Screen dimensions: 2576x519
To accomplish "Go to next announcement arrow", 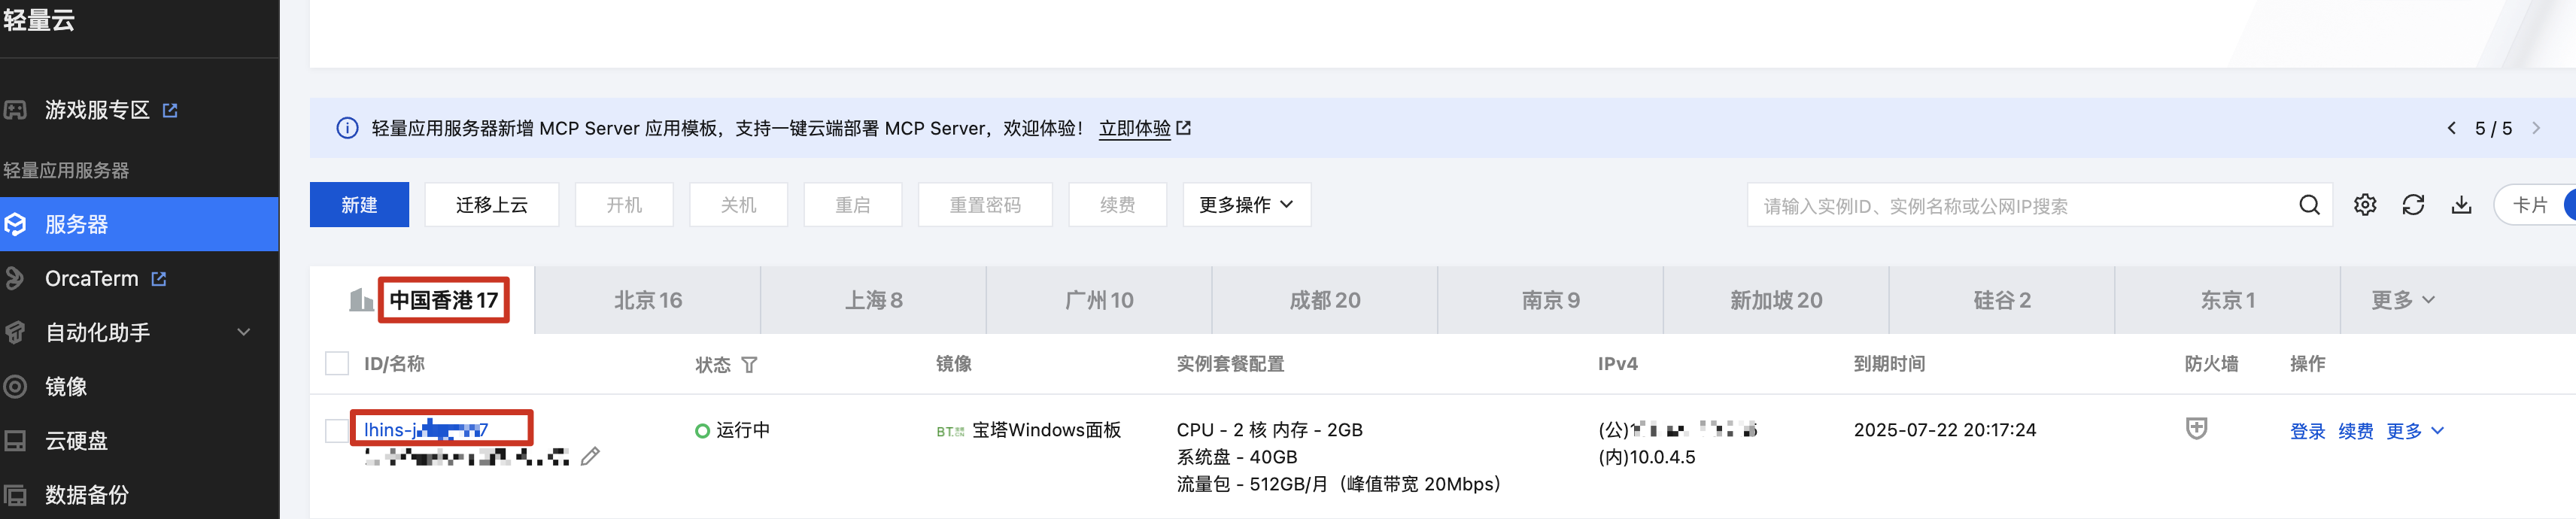I will point(2536,128).
